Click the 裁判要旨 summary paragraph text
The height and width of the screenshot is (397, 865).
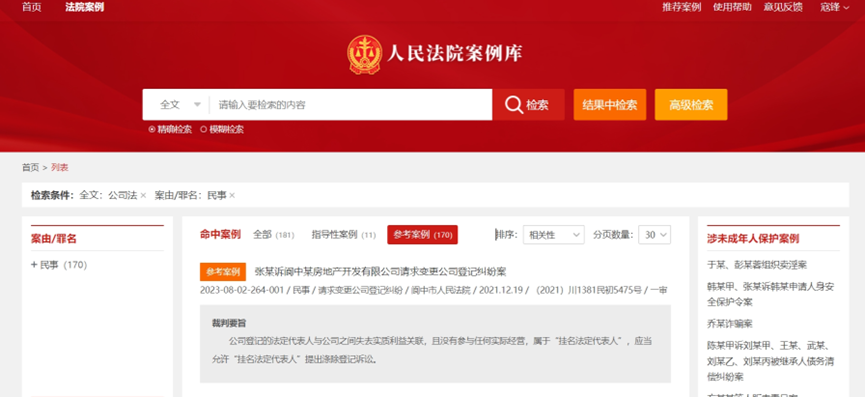432,350
